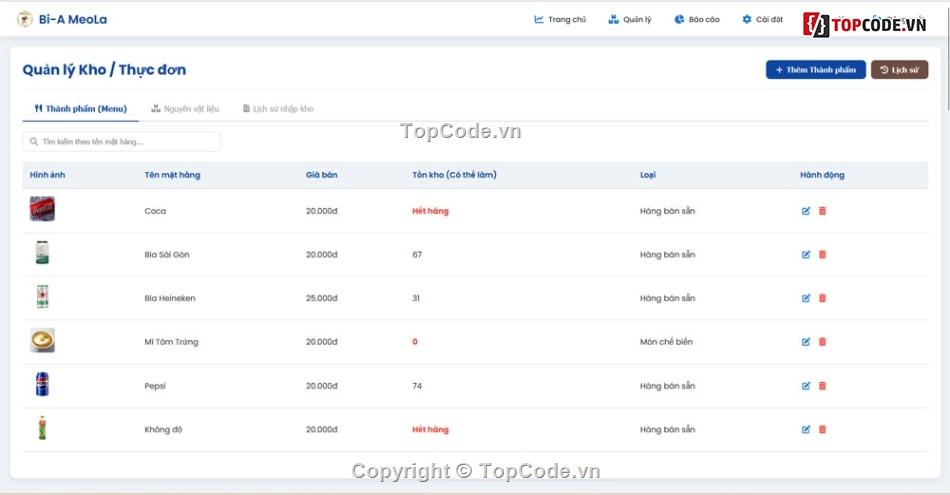Delete the Mì Tôm Trứng item

pos(822,342)
